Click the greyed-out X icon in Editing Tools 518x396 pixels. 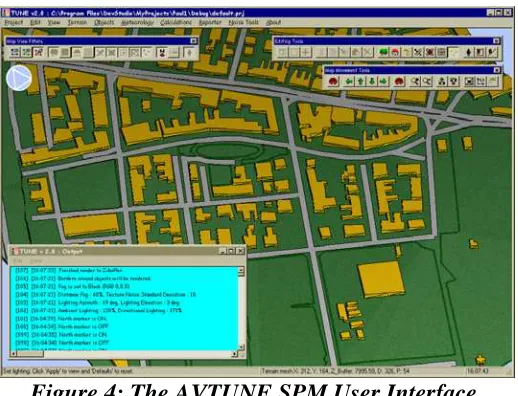click(367, 52)
